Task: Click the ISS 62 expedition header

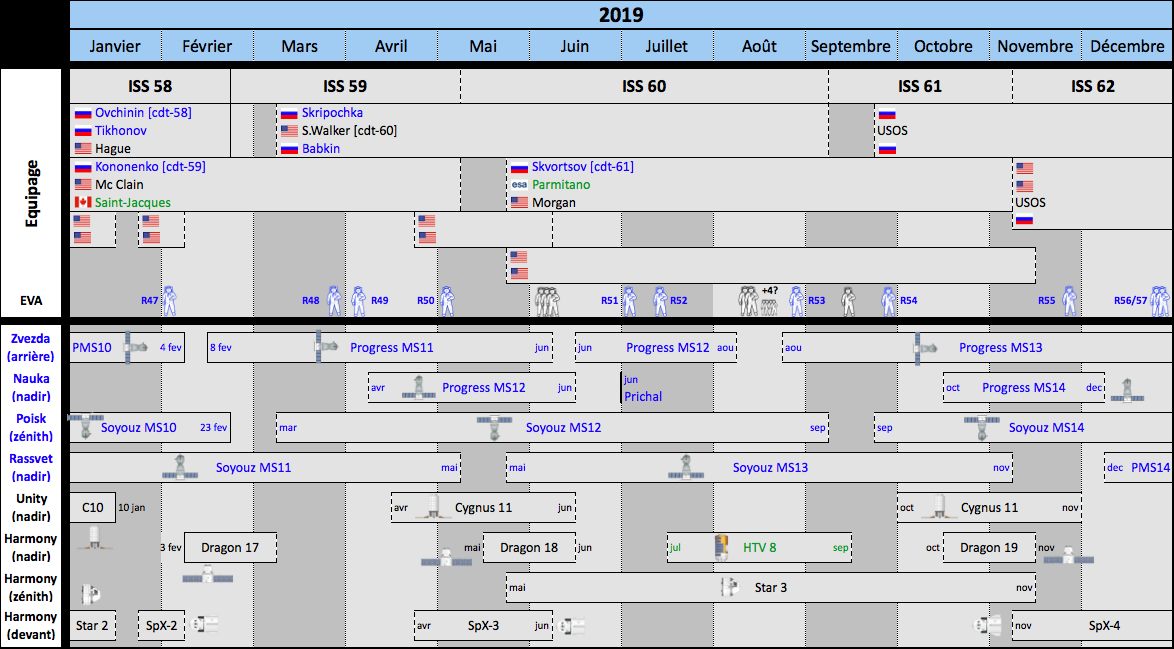Action: (1093, 86)
